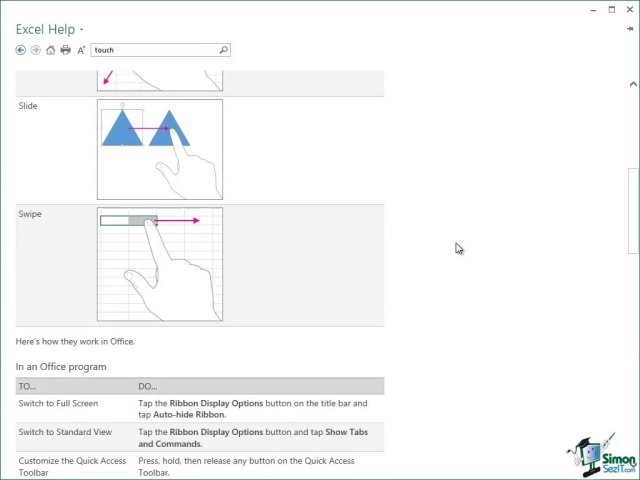Click the search magnifier icon
This screenshot has height=480, width=640.
[x=223, y=50]
